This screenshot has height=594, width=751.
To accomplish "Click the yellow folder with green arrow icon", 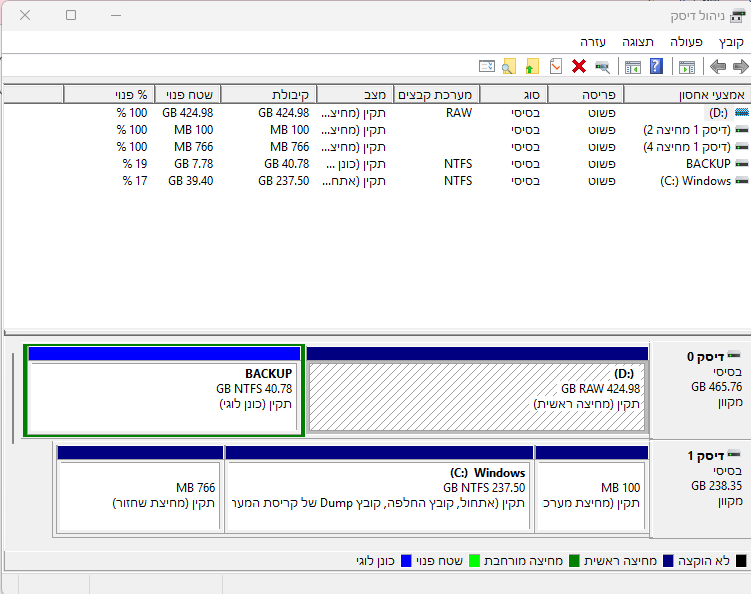I will (532, 67).
